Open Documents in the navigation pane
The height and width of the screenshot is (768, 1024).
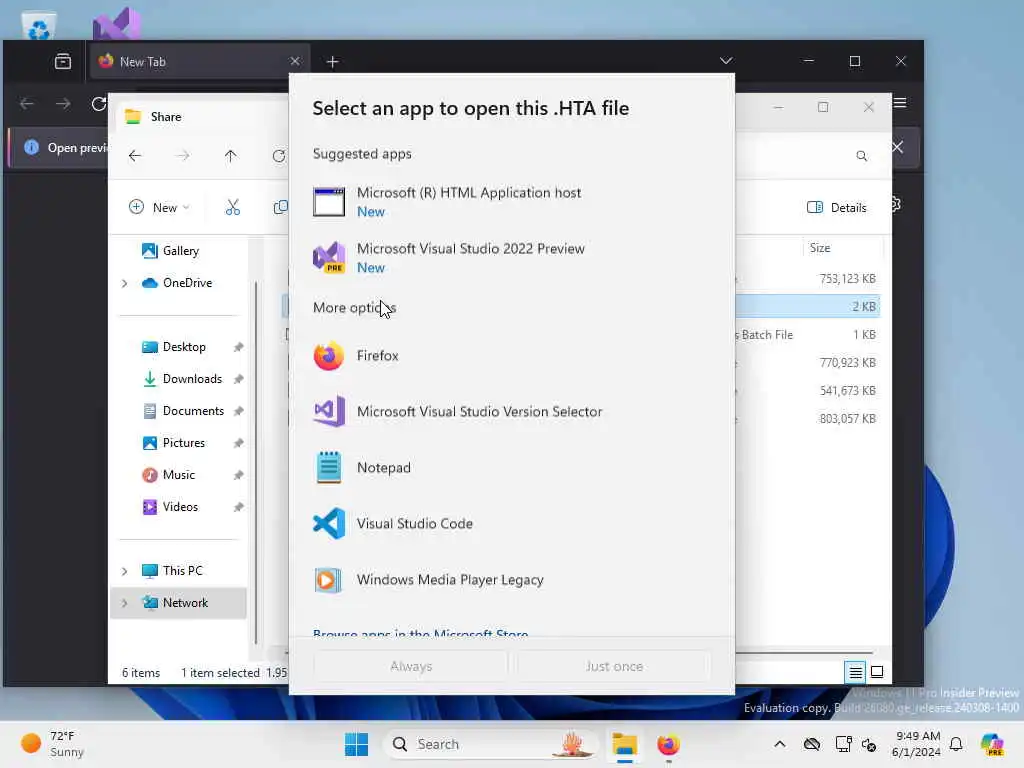[184, 411]
